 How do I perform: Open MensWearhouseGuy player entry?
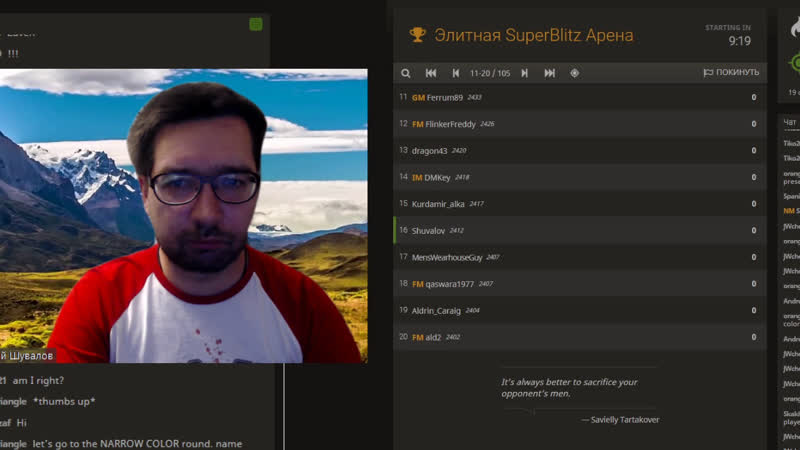tap(580, 257)
